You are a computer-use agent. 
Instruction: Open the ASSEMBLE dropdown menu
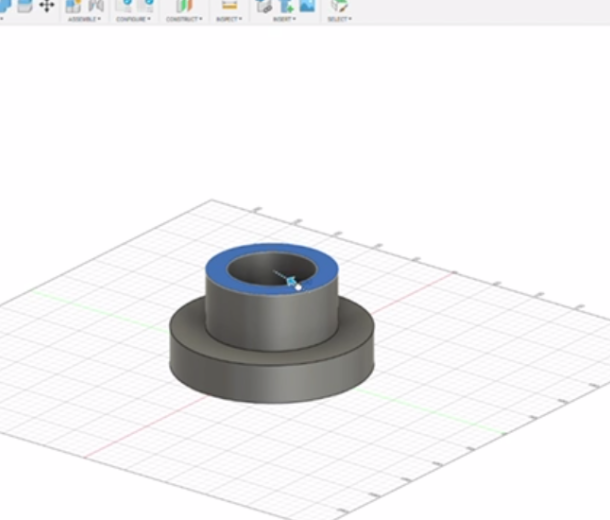pyautogui.click(x=84, y=19)
